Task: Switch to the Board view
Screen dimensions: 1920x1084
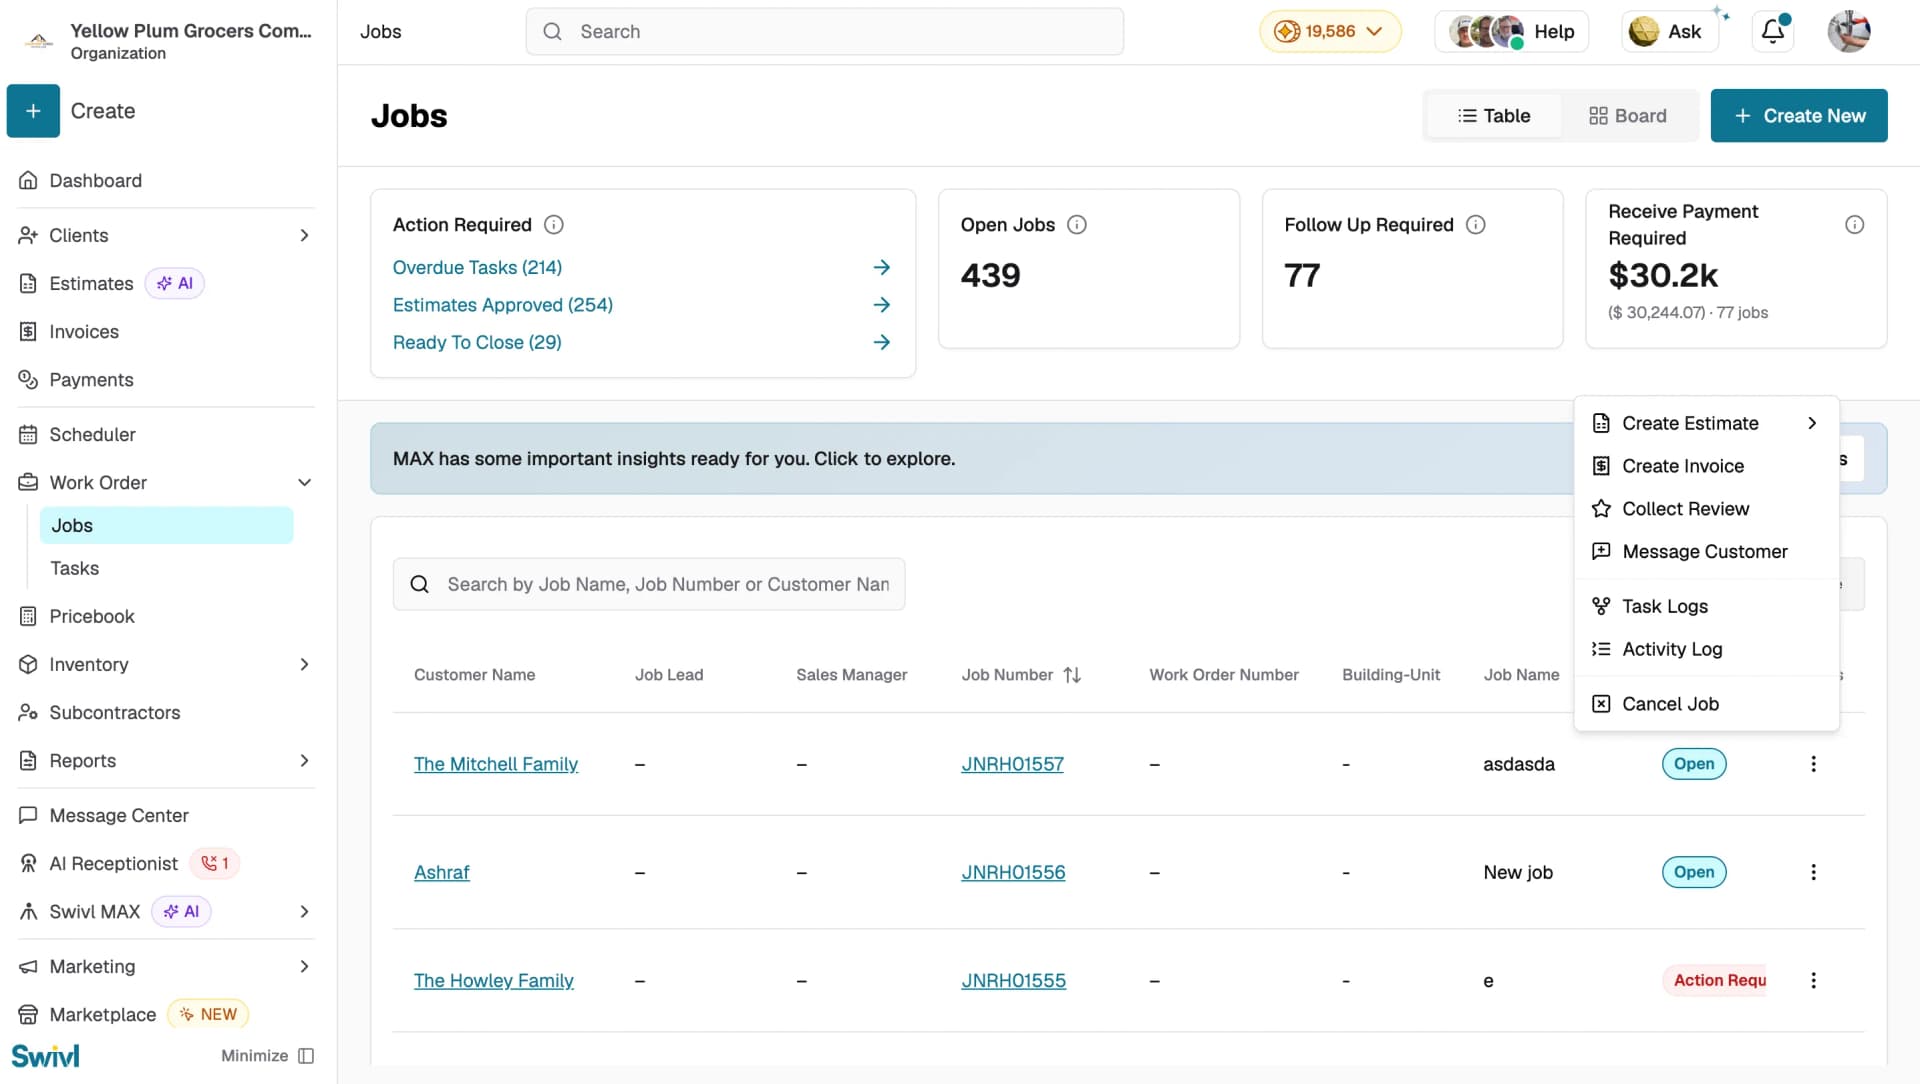Action: click(1628, 116)
